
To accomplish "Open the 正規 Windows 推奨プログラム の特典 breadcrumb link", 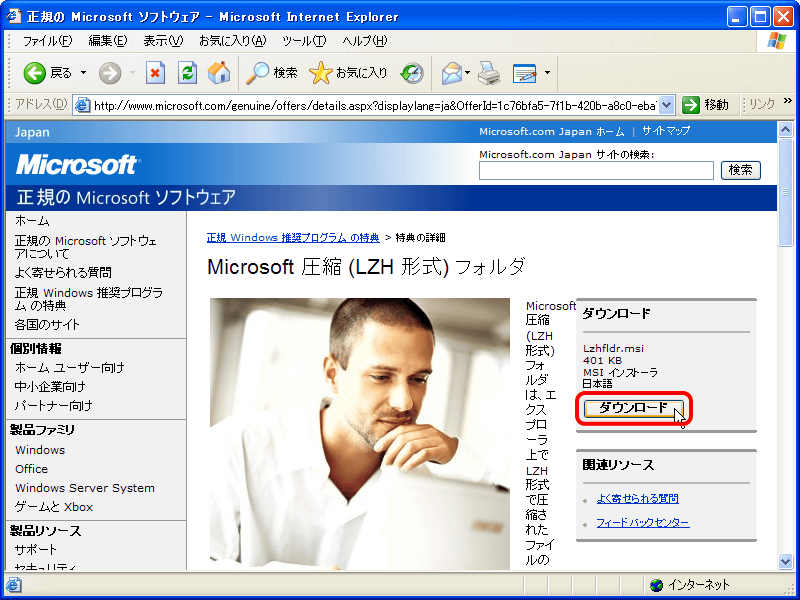I will [x=293, y=238].
